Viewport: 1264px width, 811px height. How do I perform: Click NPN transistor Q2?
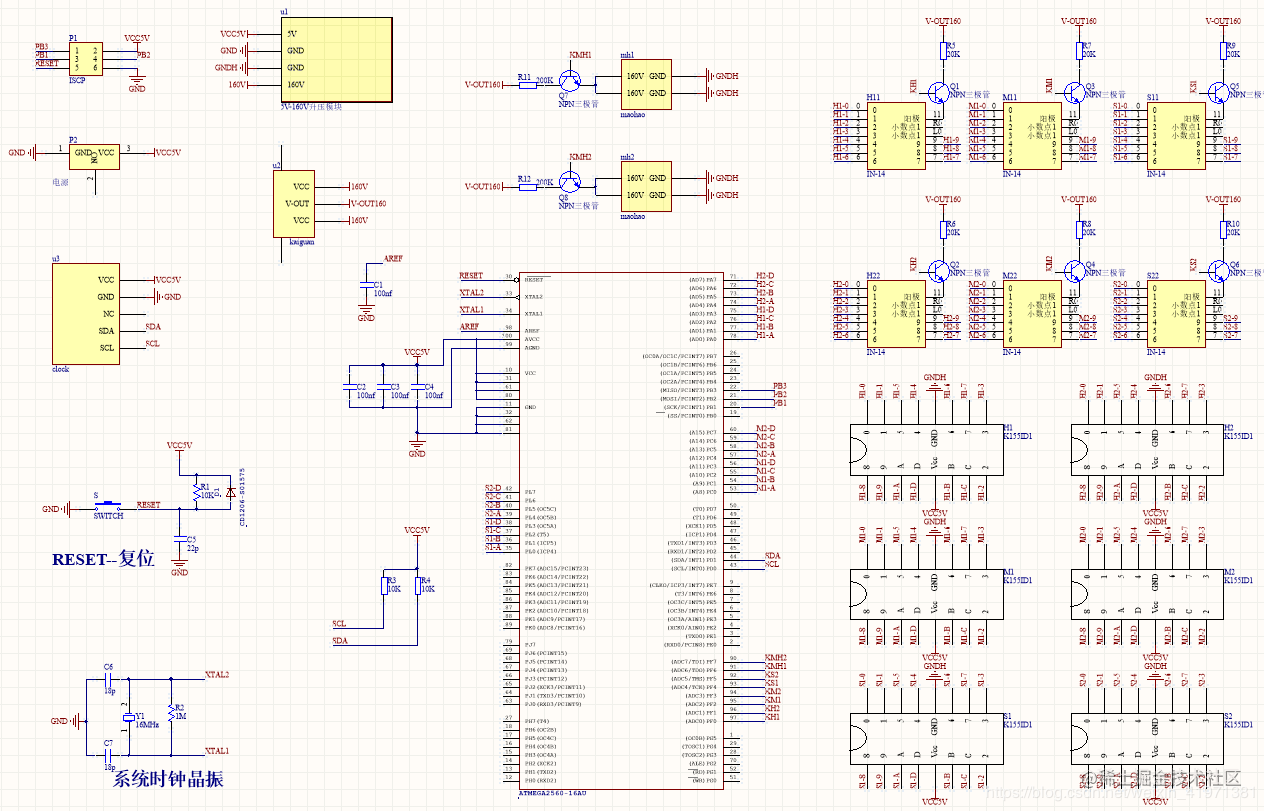(939, 270)
